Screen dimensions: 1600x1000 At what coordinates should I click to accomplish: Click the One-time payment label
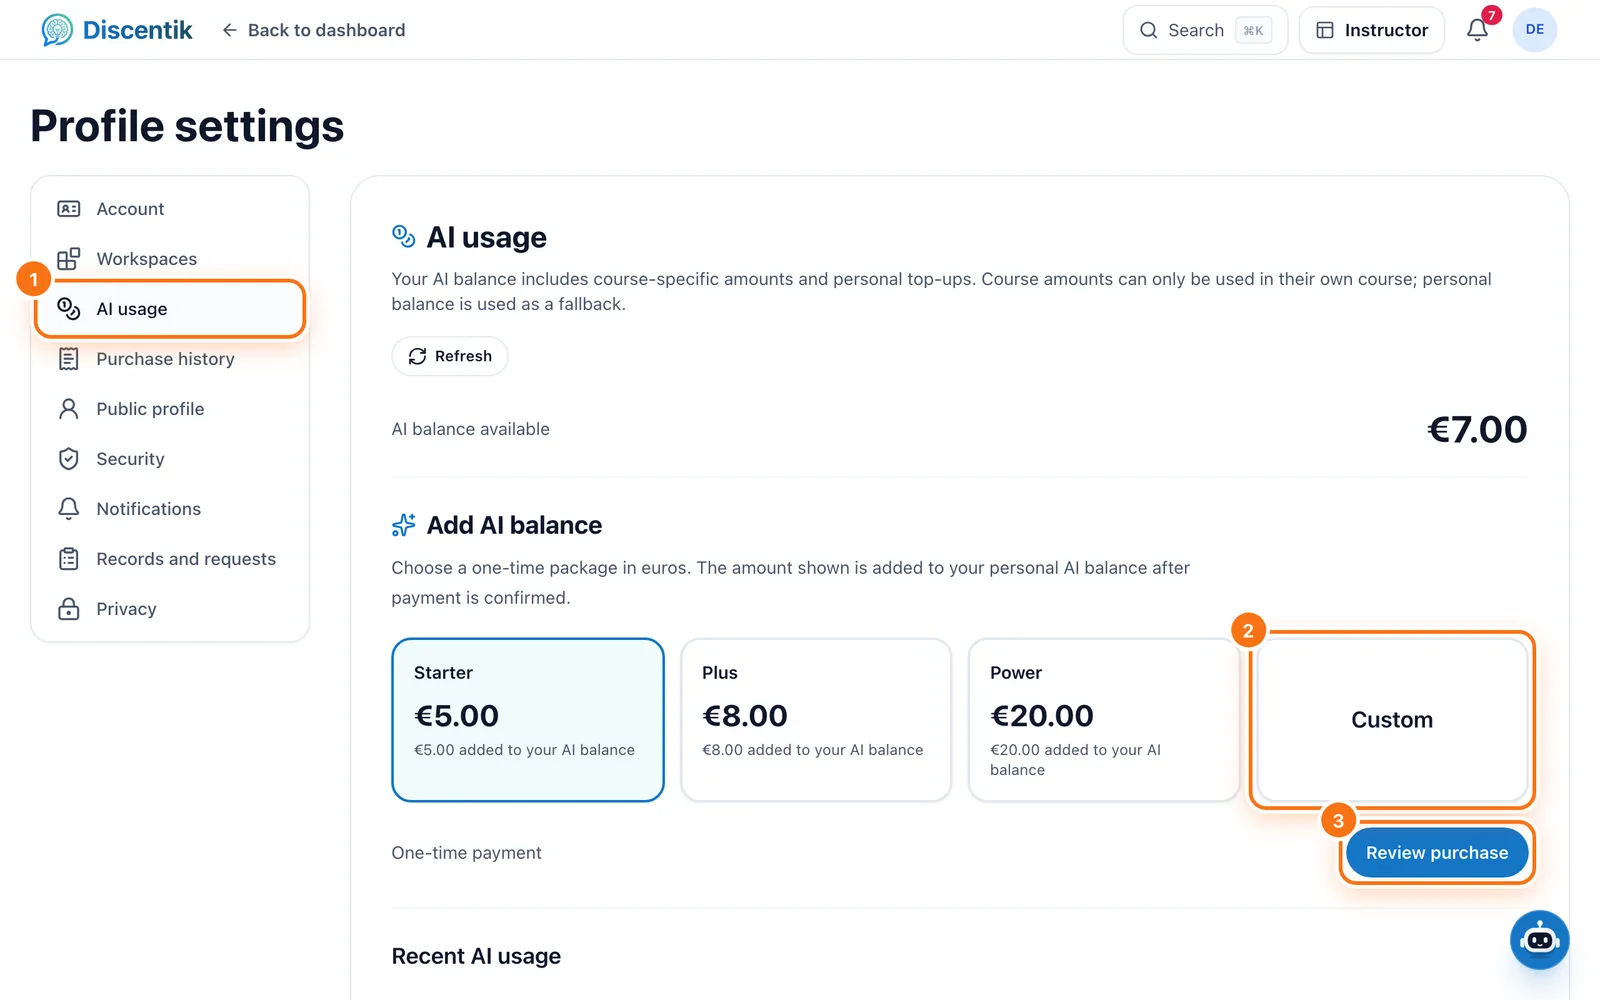pos(466,853)
